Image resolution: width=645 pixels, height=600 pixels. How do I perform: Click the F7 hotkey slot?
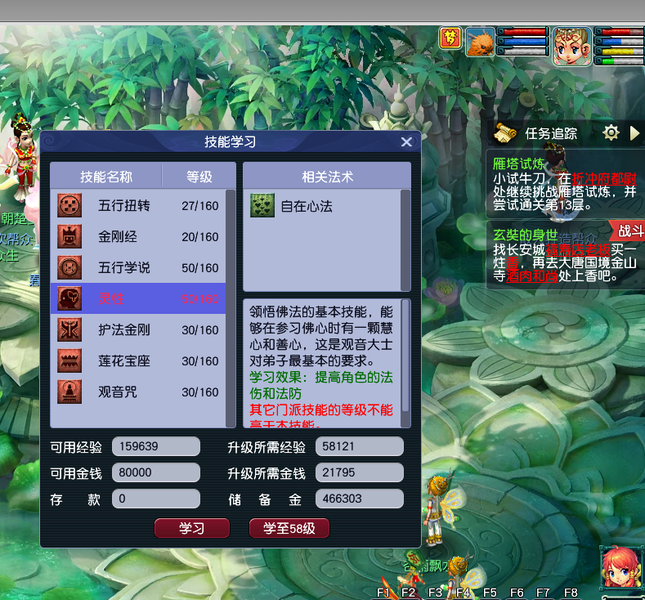[x=543, y=593]
